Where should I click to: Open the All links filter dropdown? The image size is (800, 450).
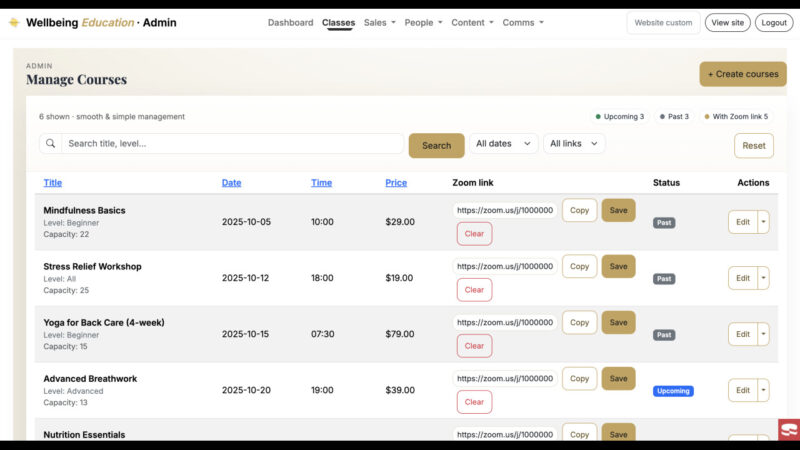pos(573,143)
